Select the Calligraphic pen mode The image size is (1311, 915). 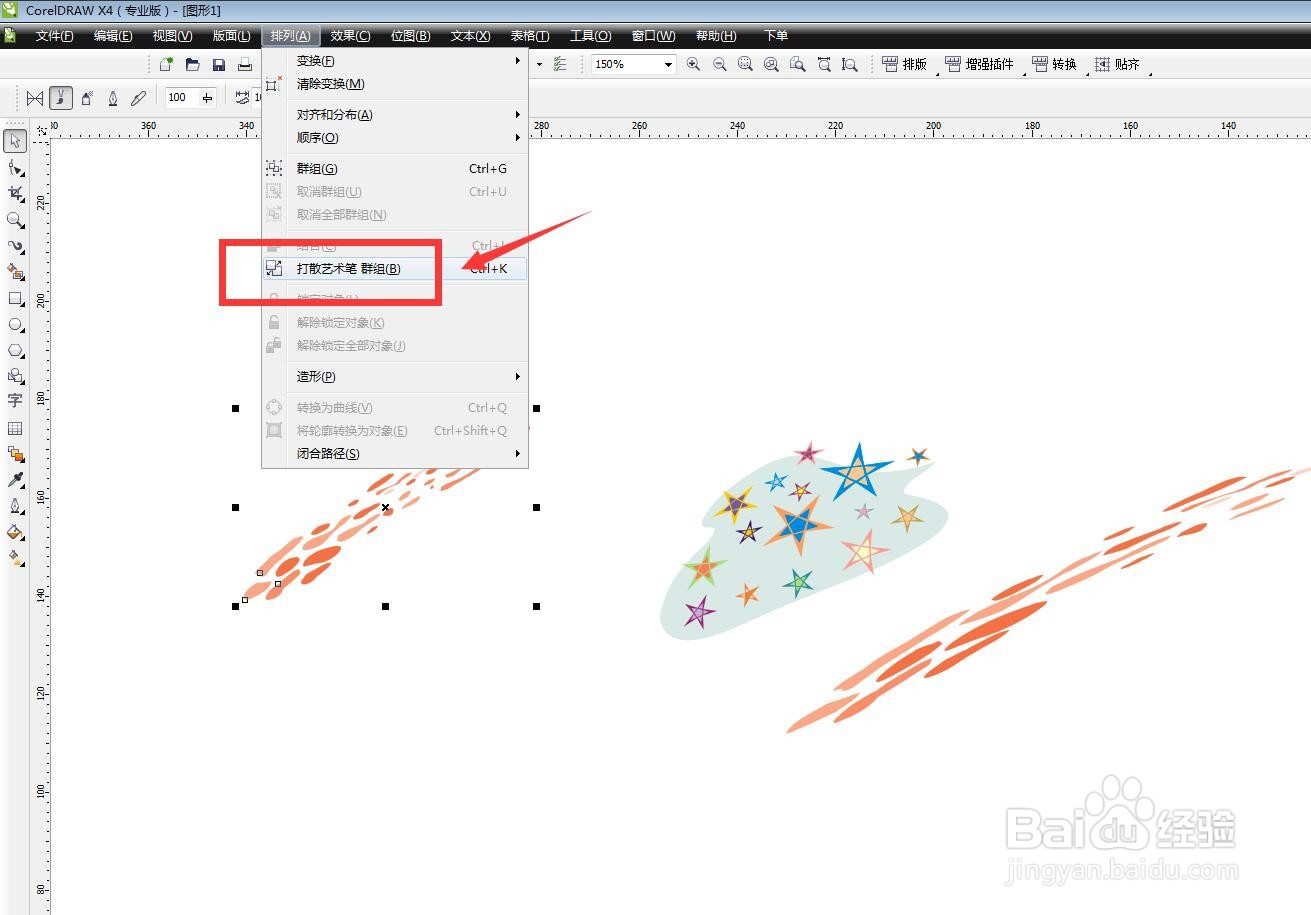113,98
